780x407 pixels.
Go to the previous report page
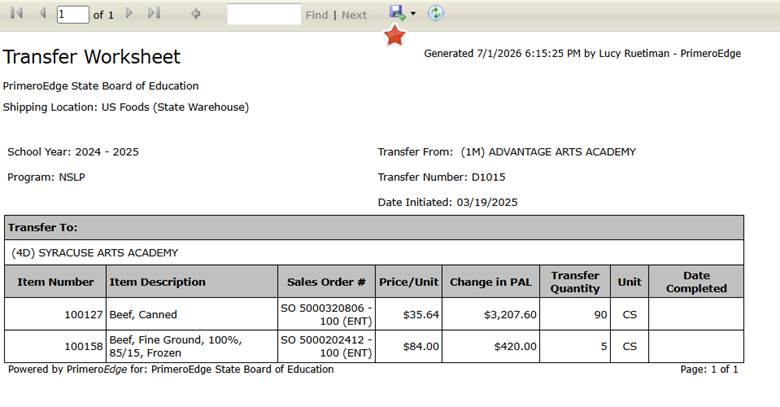42,13
